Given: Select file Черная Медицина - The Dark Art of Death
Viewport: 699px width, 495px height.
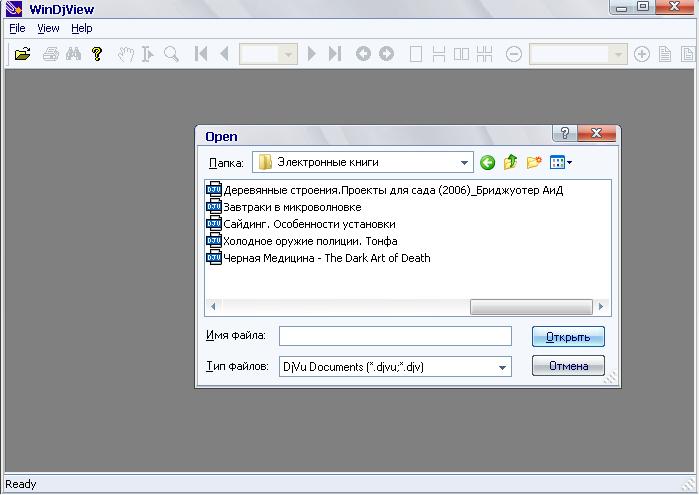Looking at the screenshot, I should pos(318,258).
